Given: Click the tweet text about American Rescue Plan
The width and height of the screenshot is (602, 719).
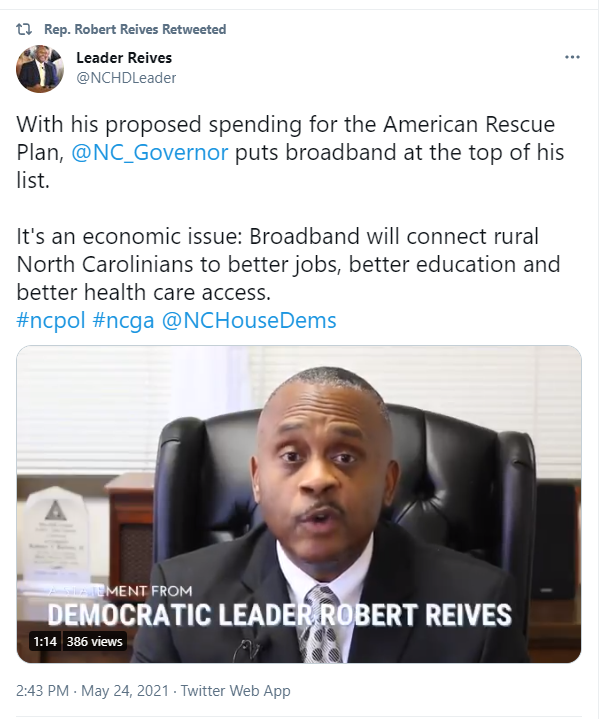Looking at the screenshot, I should (290, 152).
